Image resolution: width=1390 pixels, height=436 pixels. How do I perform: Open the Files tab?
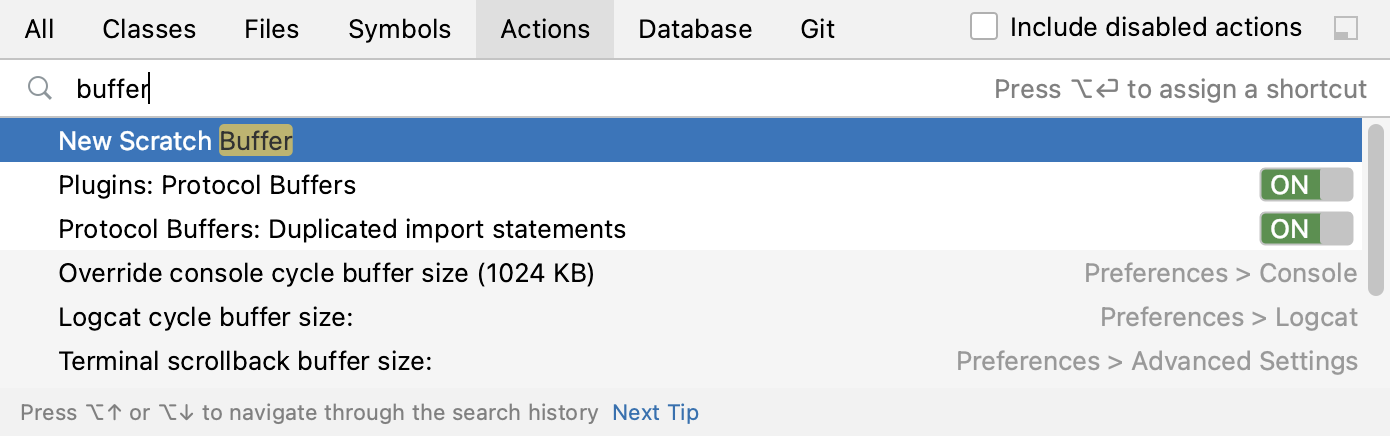pyautogui.click(x=271, y=29)
